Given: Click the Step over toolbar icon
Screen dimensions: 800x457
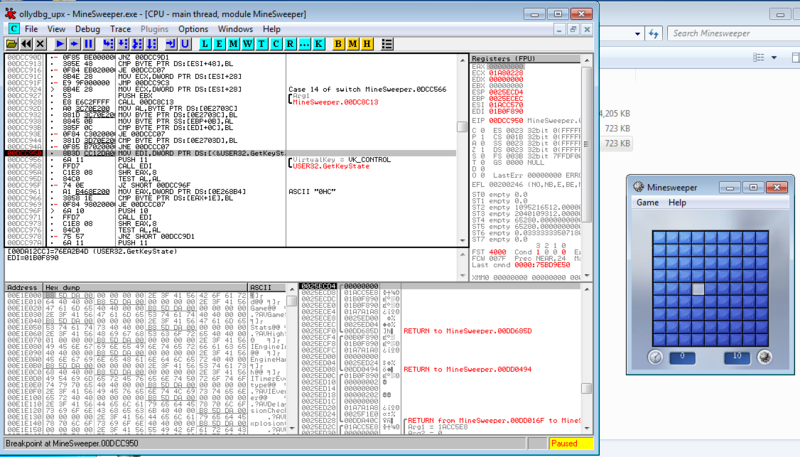Looking at the screenshot, I should [122, 44].
